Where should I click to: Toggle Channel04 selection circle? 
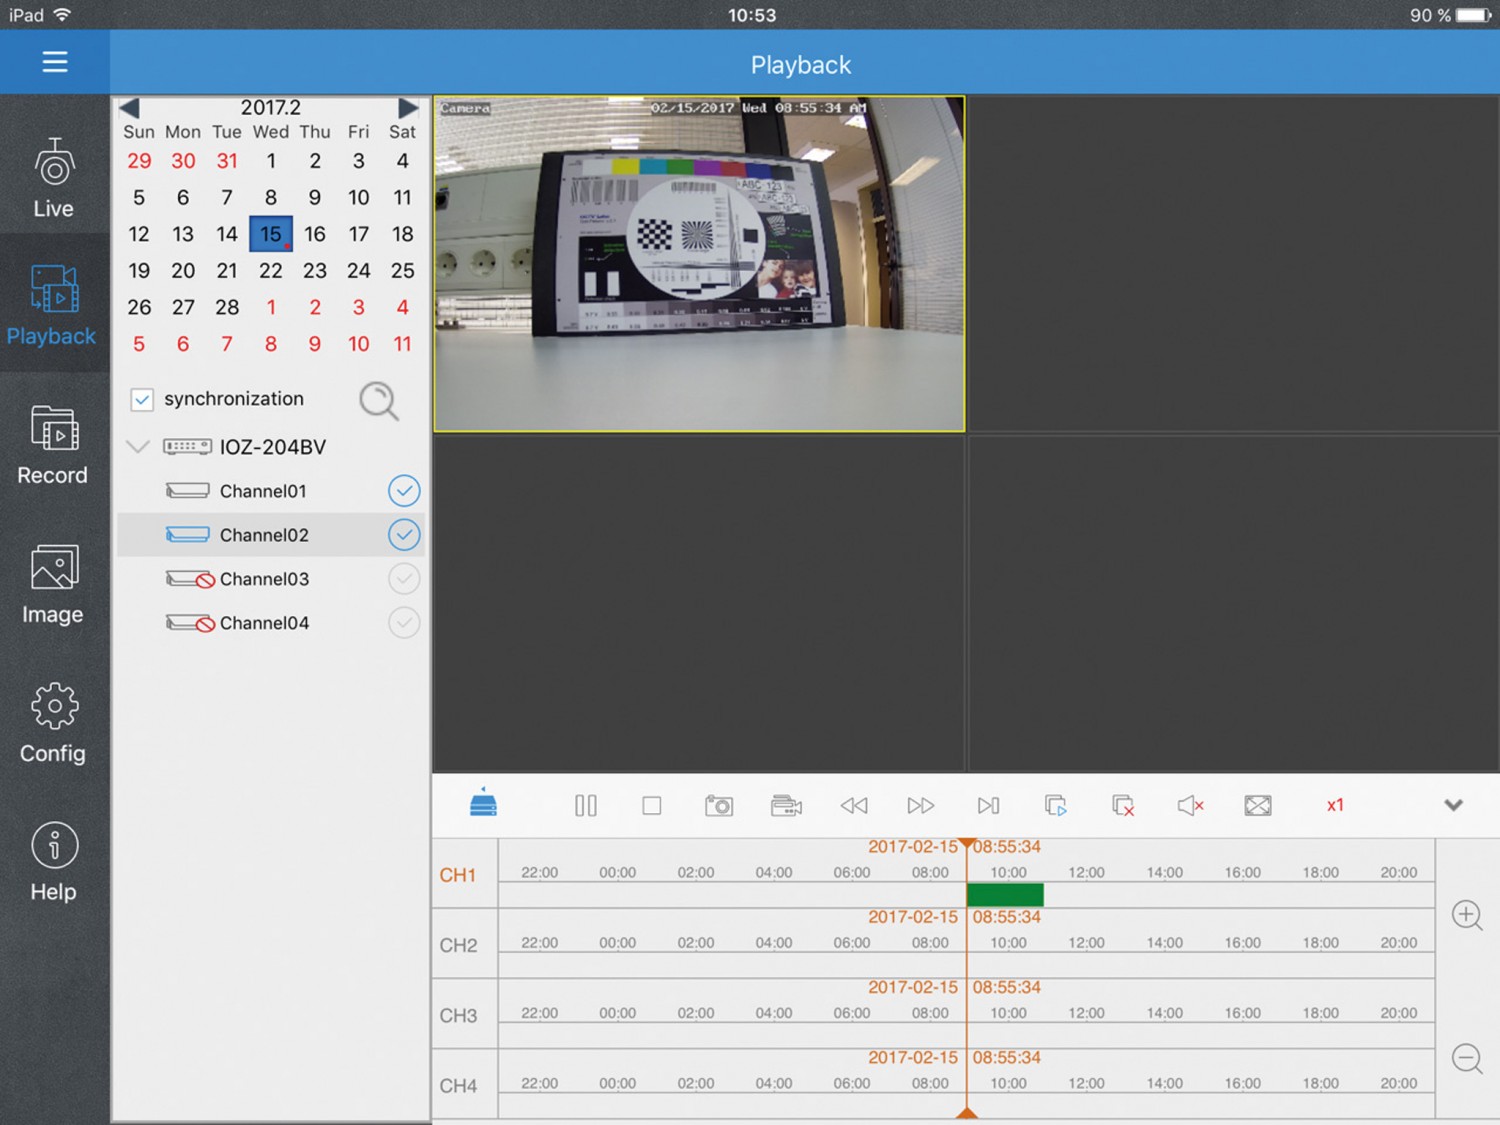coord(404,623)
